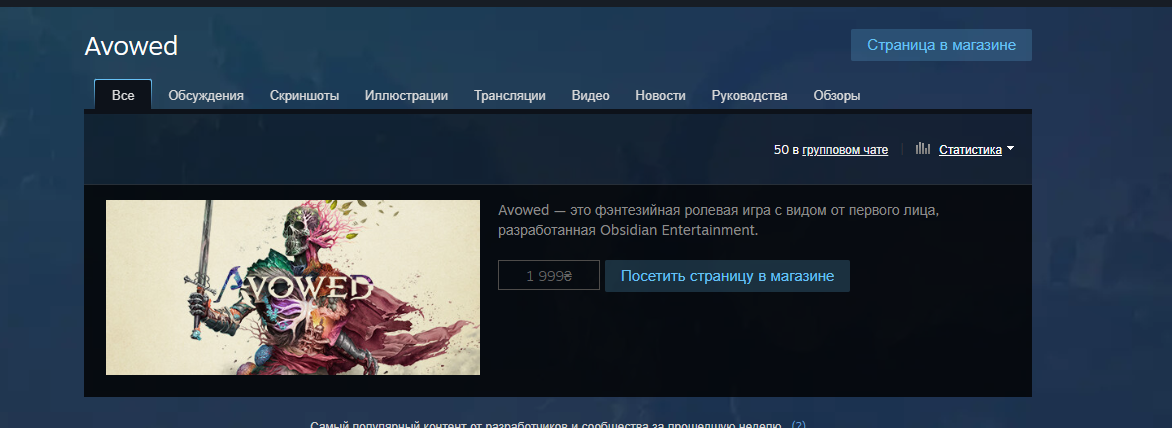This screenshot has width=1172, height=428.
Task: Click the Avowed page title heading
Action: [x=132, y=46]
